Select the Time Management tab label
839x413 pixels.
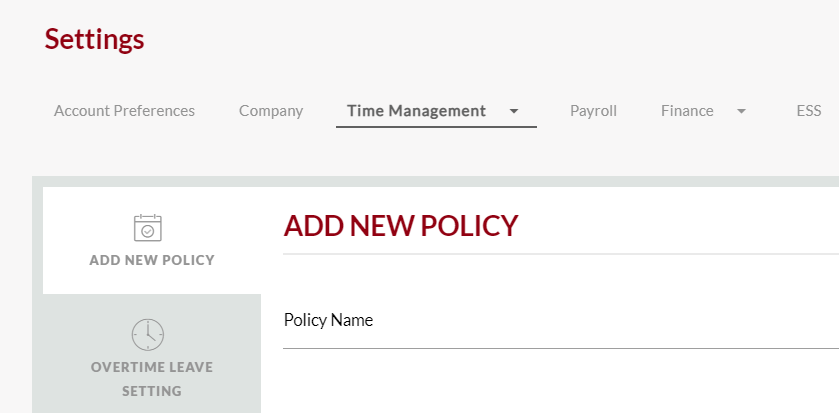pos(416,111)
